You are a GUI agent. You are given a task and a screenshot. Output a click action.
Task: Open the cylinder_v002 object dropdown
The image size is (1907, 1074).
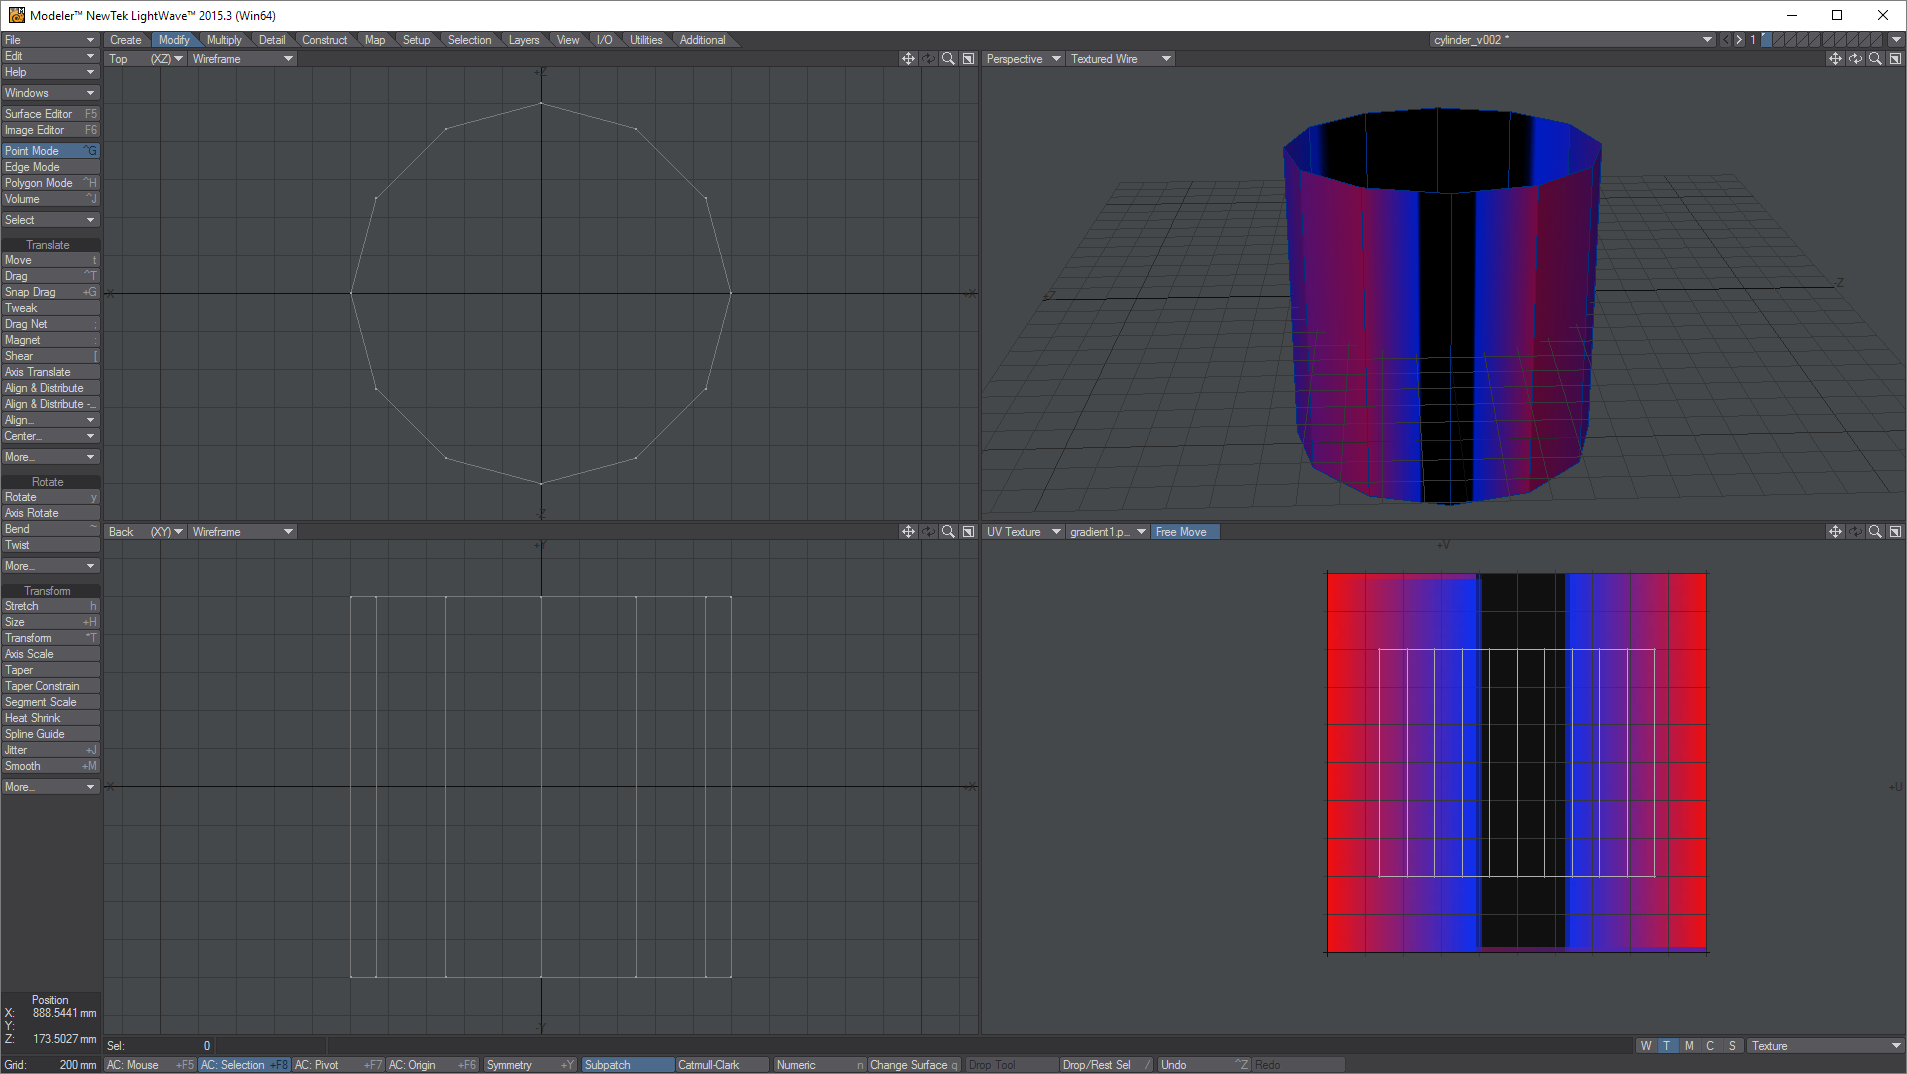point(1706,40)
